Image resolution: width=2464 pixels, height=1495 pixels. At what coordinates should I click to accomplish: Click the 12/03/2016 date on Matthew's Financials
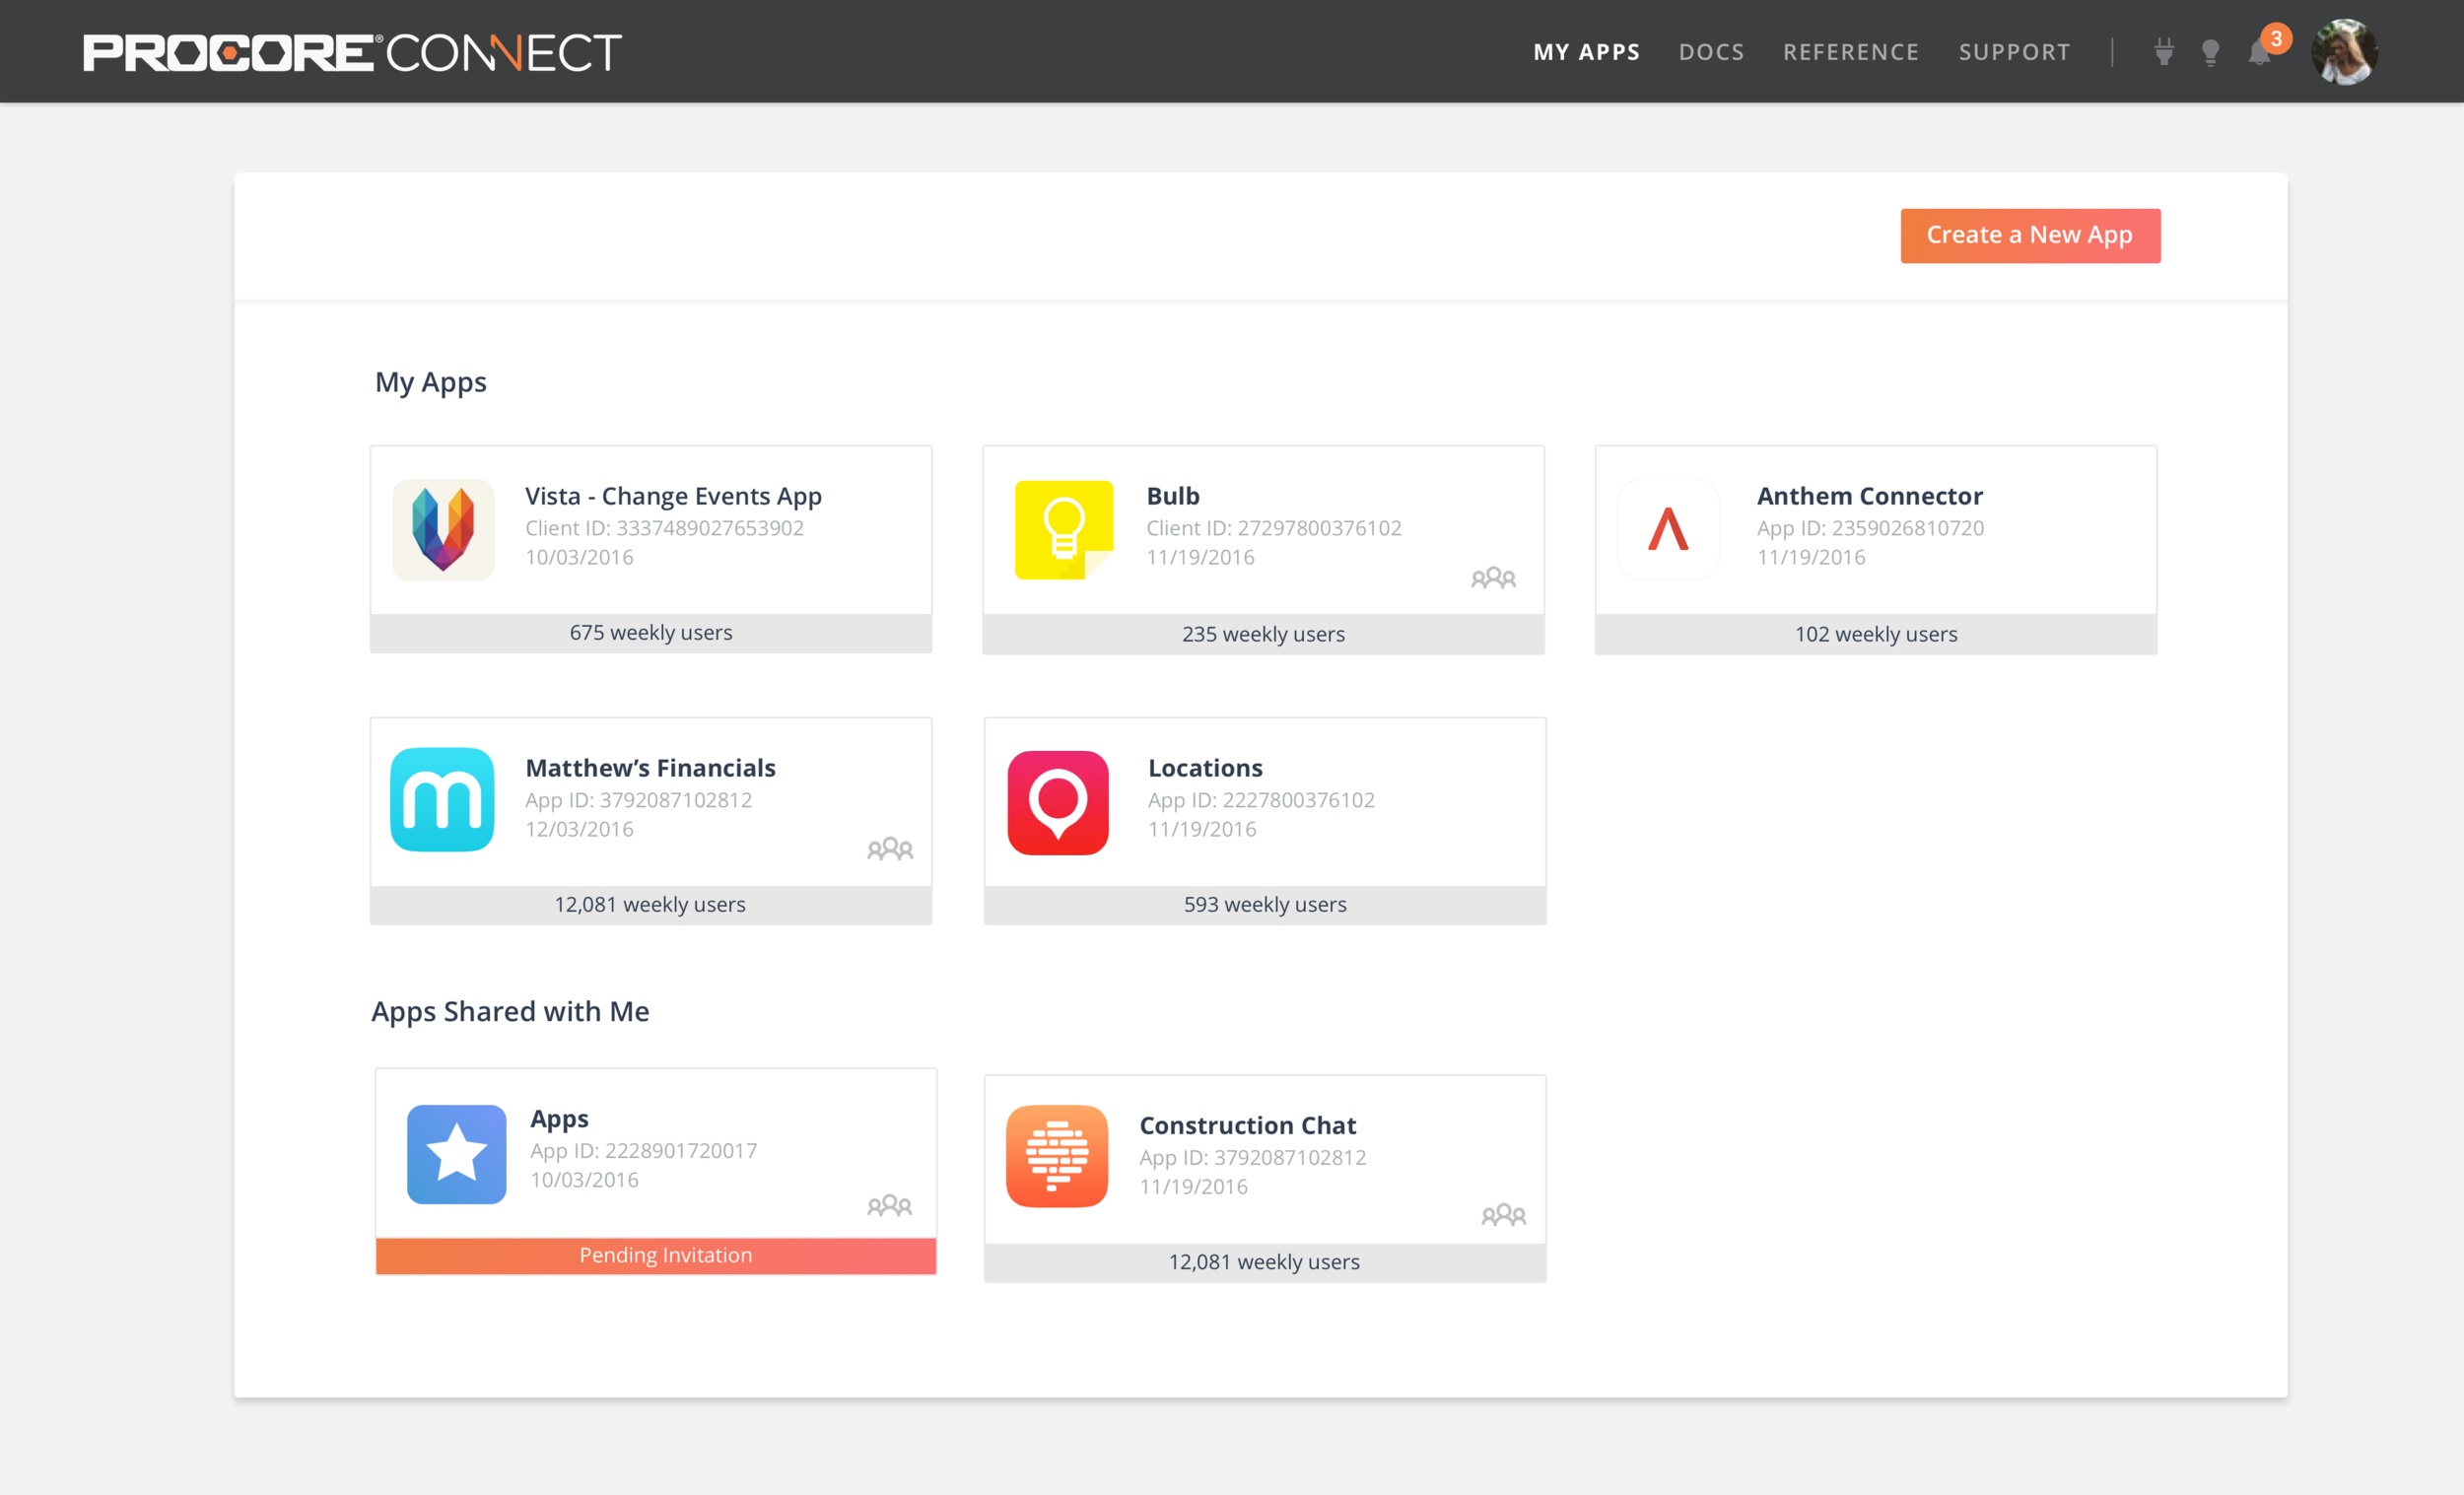(579, 829)
